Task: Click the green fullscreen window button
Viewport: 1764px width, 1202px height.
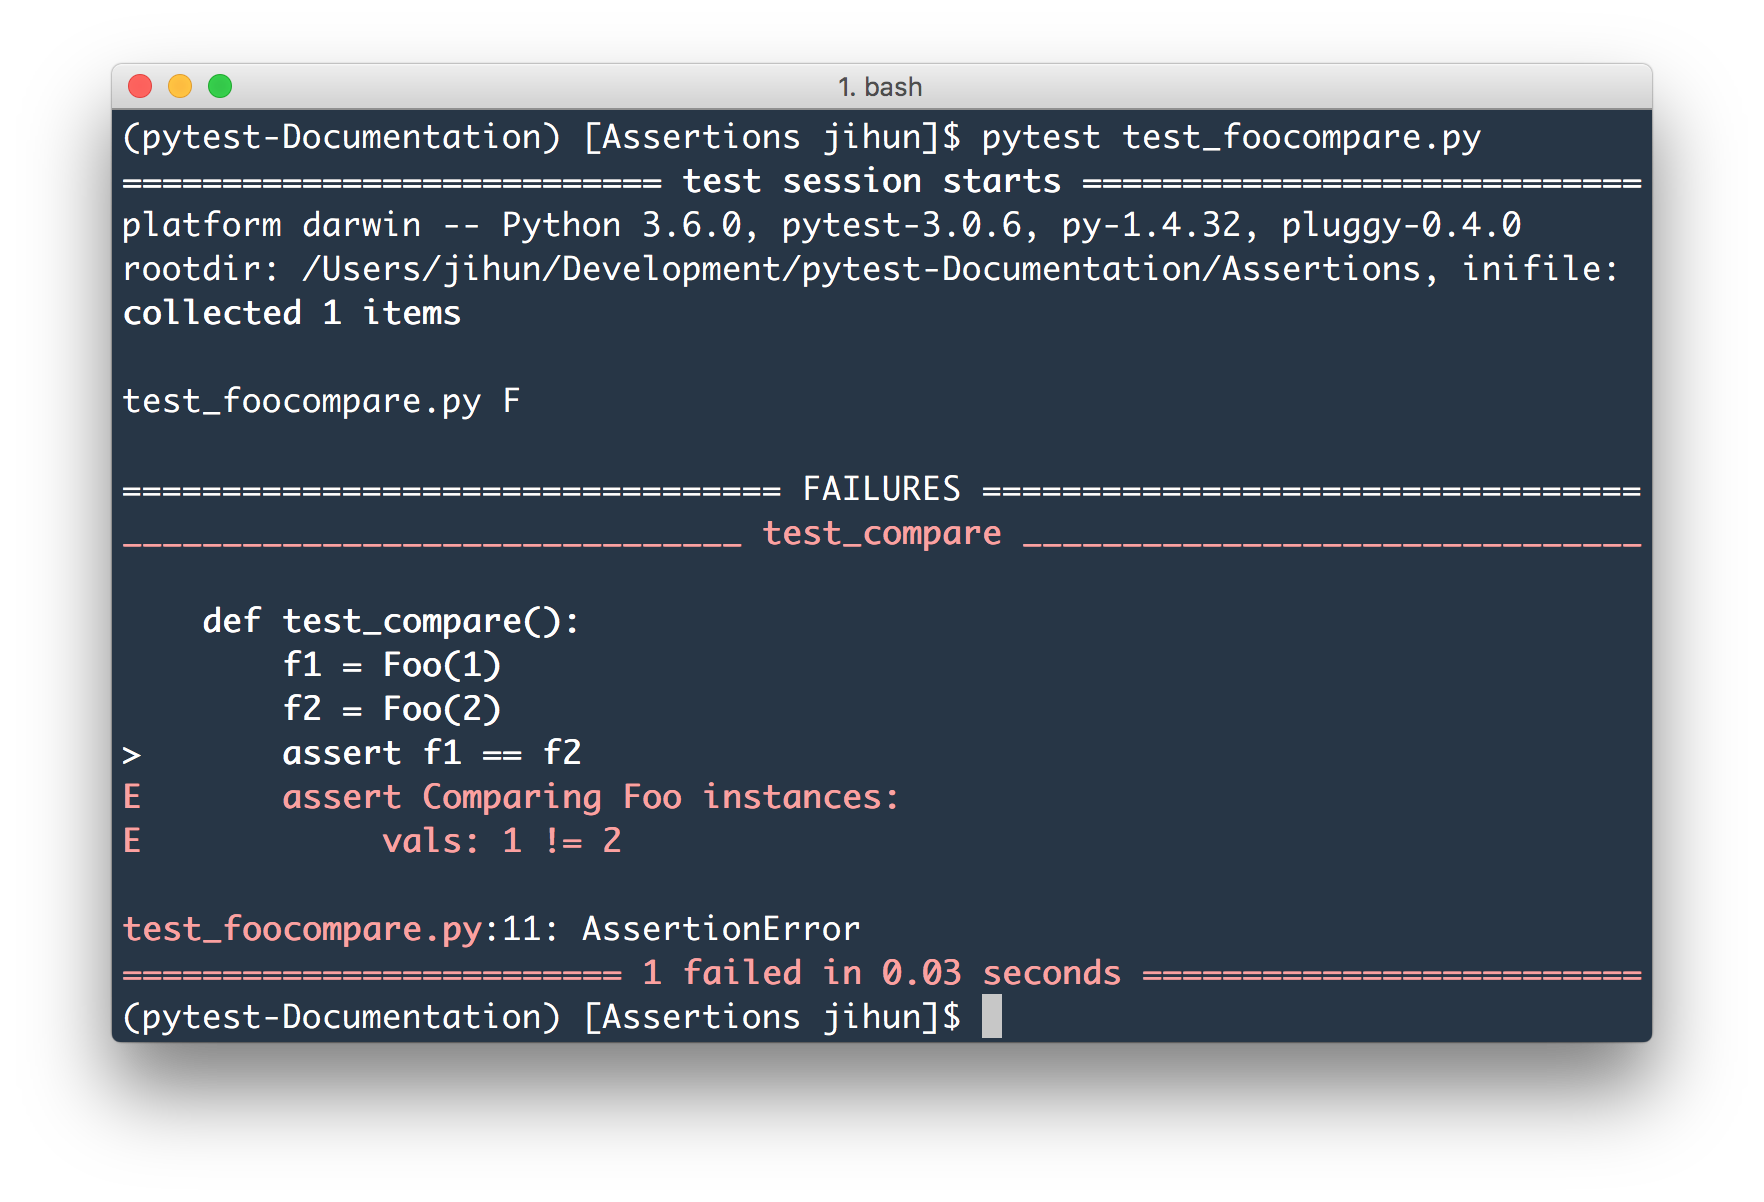Action: [x=220, y=87]
